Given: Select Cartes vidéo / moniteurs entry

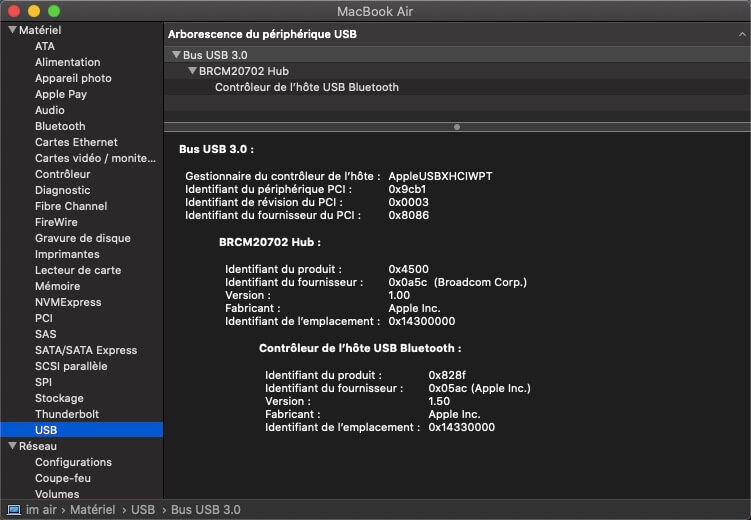Looking at the screenshot, I should click(95, 158).
